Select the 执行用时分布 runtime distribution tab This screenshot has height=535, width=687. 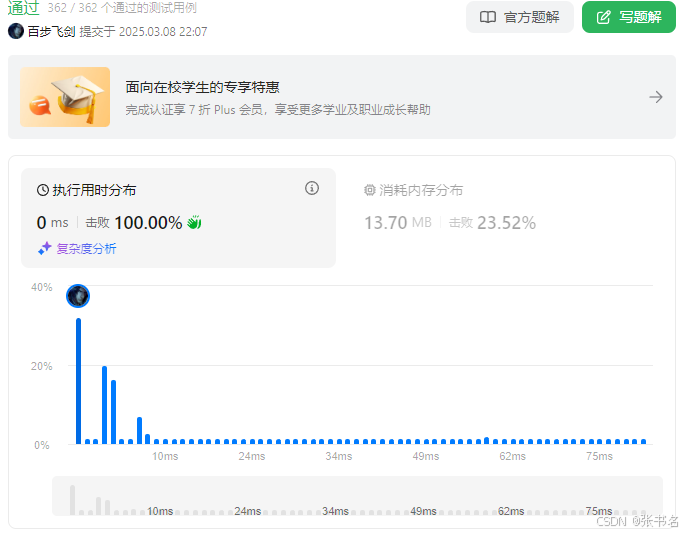coord(178,218)
